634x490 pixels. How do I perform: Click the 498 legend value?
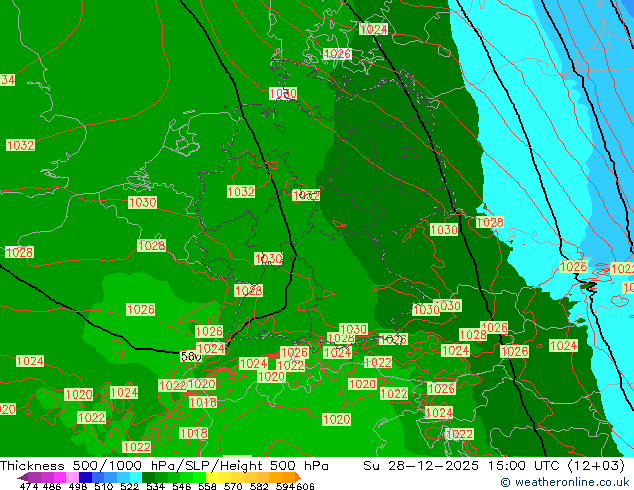coord(78,486)
